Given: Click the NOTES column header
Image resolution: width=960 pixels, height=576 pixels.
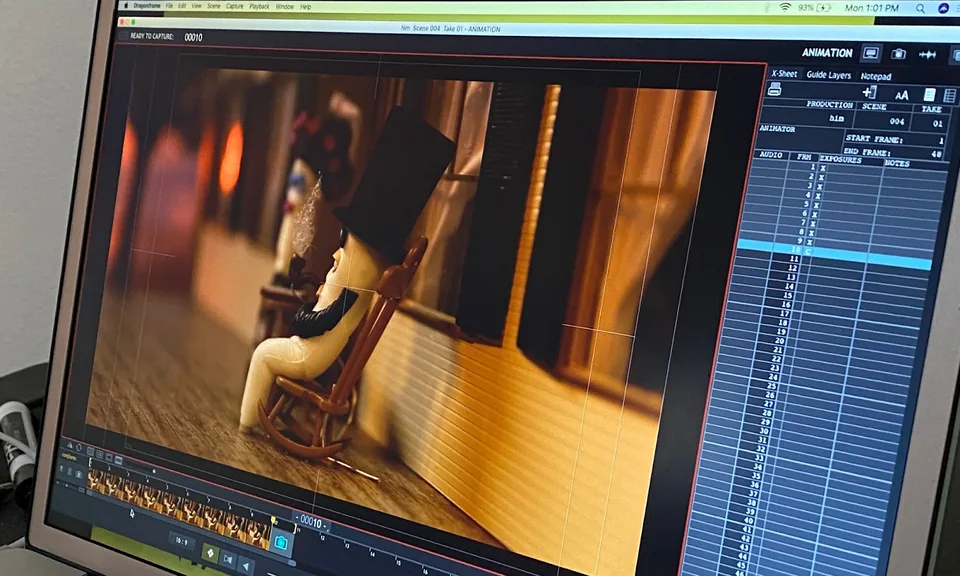Looking at the screenshot, I should (x=897, y=163).
